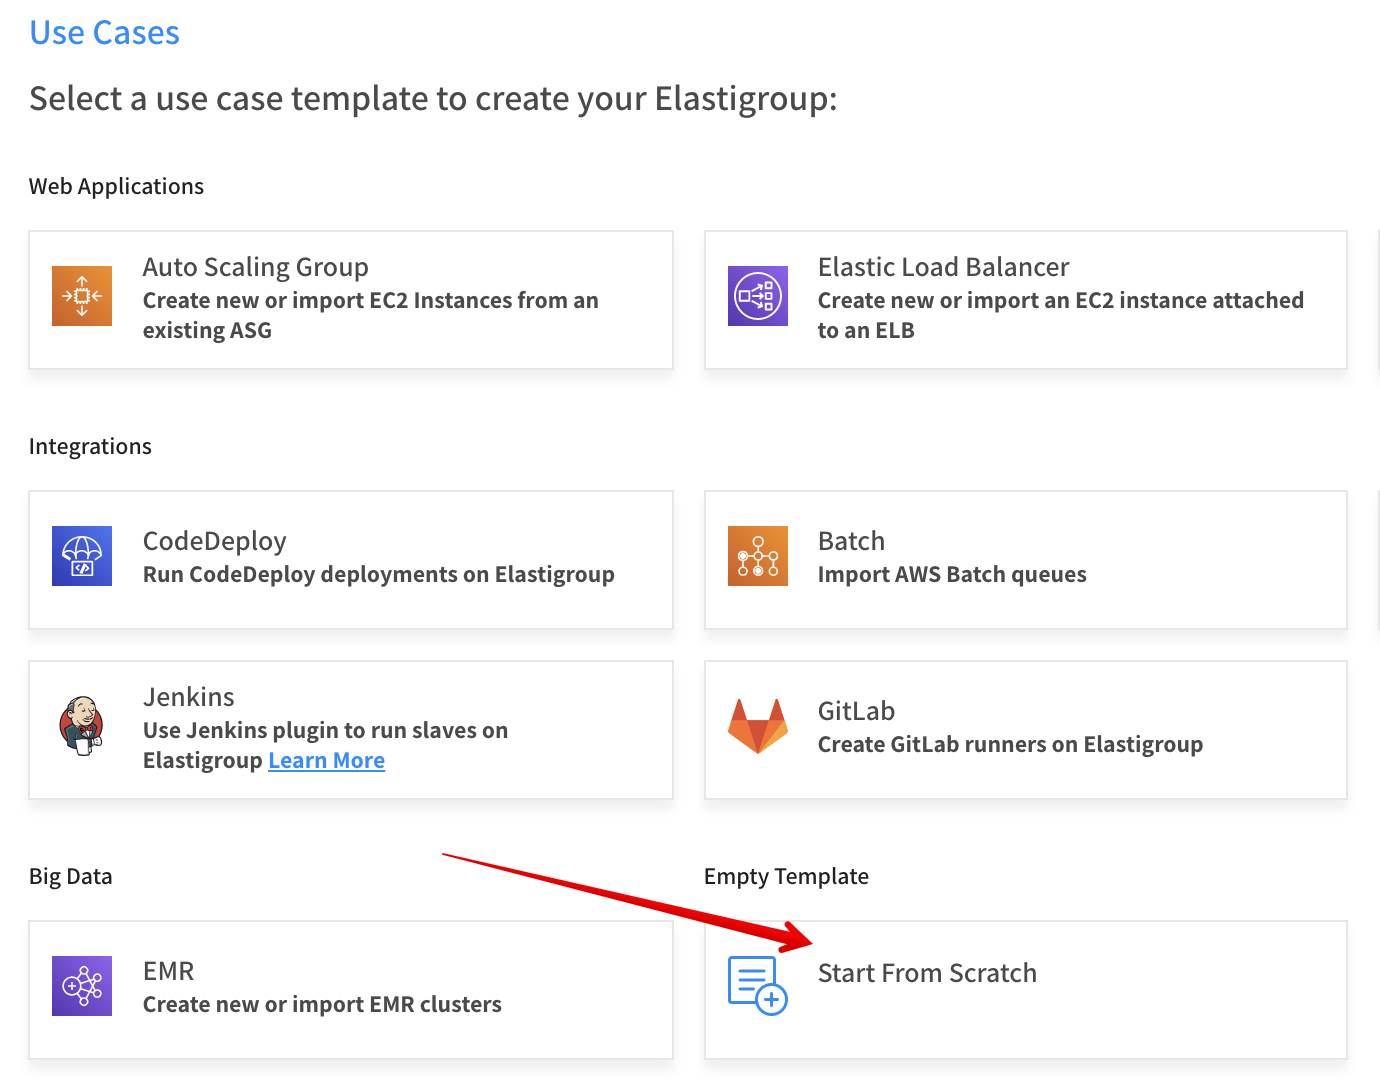Viewport: 1380px width, 1082px height.
Task: Click the Start From Scratch label
Action: click(927, 973)
